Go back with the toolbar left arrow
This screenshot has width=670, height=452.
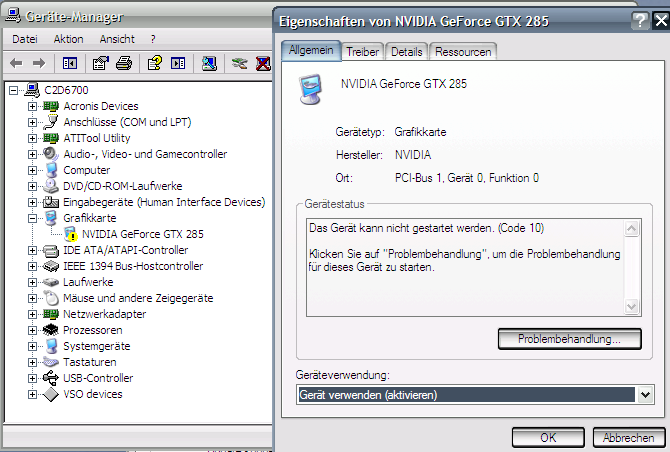coord(16,64)
